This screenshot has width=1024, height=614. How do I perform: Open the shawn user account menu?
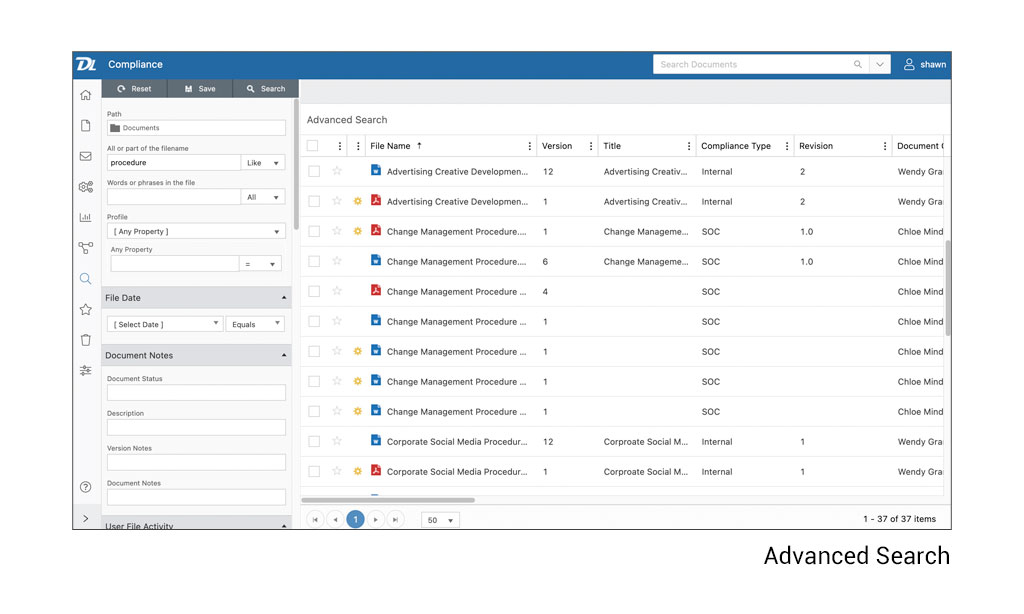click(x=925, y=64)
